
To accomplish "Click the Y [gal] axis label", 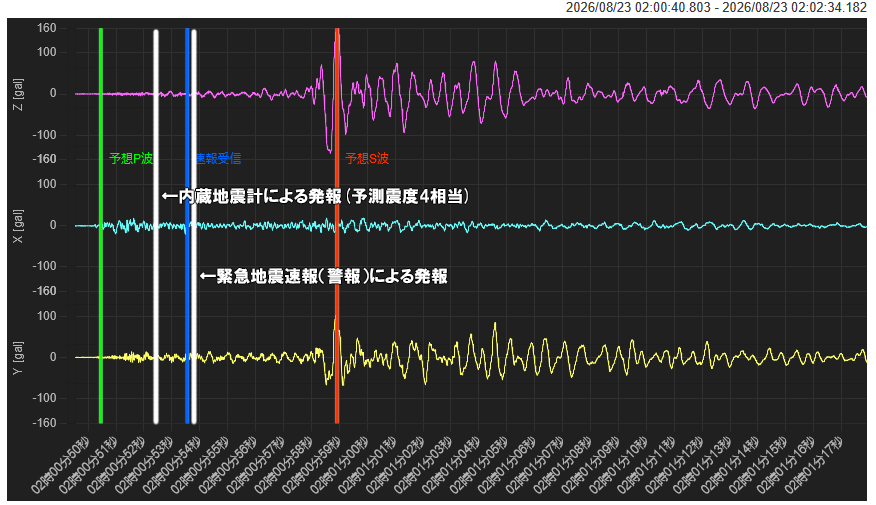I will 18,358.
